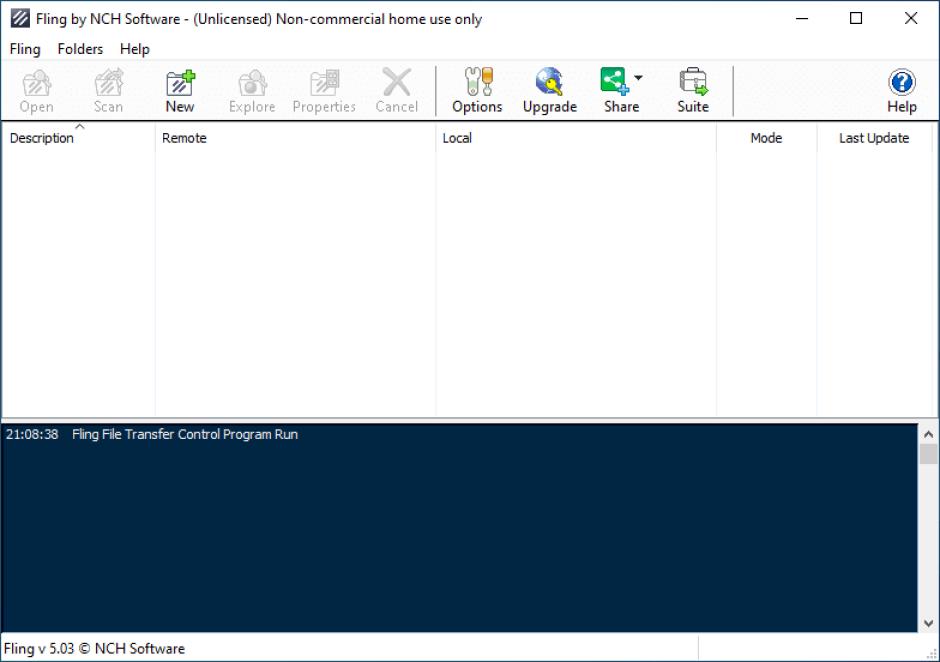Viewport: 940px width, 662px height.
Task: Close the Fling window
Action: (911, 19)
